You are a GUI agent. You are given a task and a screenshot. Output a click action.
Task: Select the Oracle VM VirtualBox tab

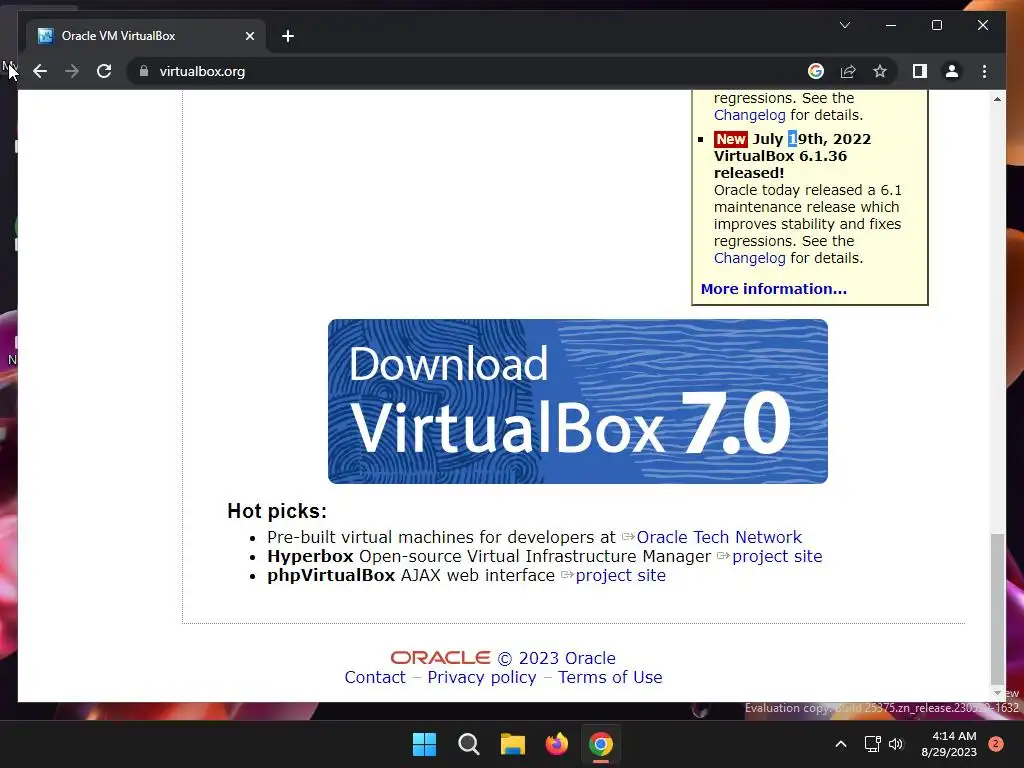pyautogui.click(x=145, y=36)
